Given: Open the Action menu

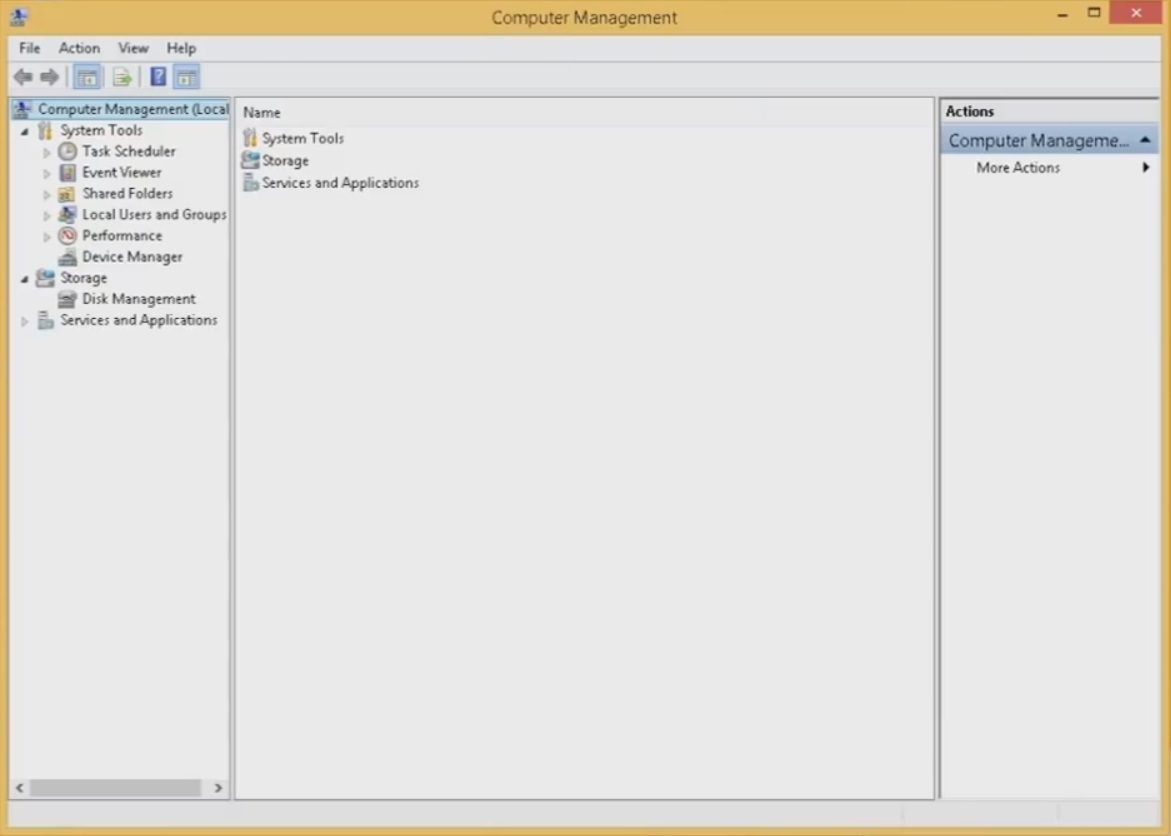Looking at the screenshot, I should click(79, 48).
